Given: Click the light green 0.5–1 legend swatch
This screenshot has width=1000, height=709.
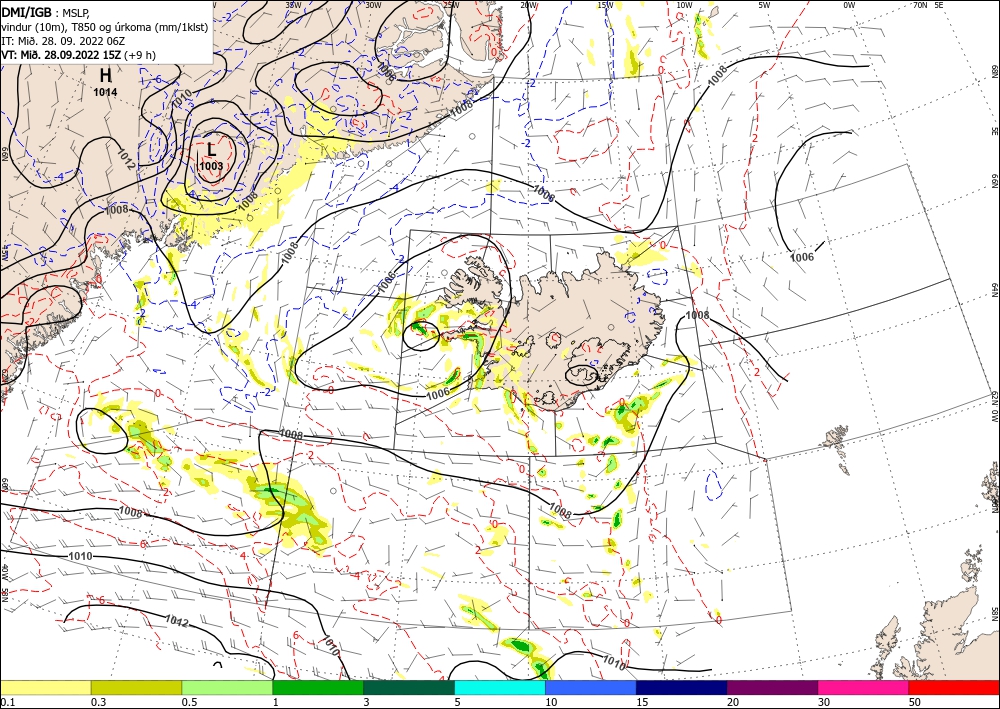Looking at the screenshot, I should [x=227, y=687].
